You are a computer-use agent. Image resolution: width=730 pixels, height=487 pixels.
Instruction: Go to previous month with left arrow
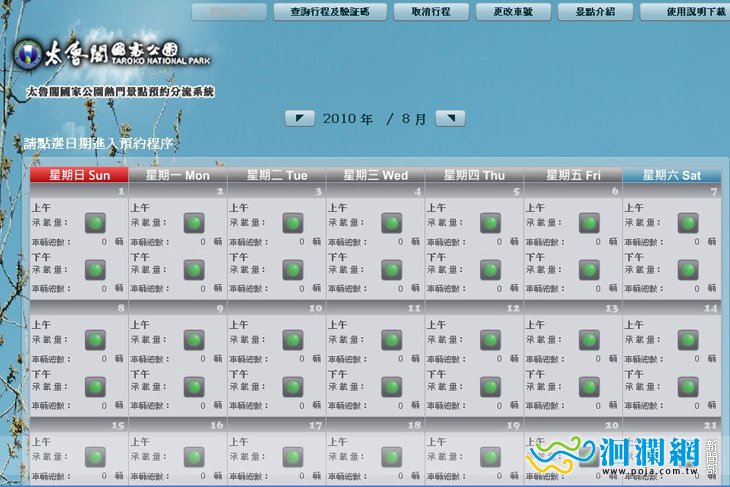coord(299,118)
